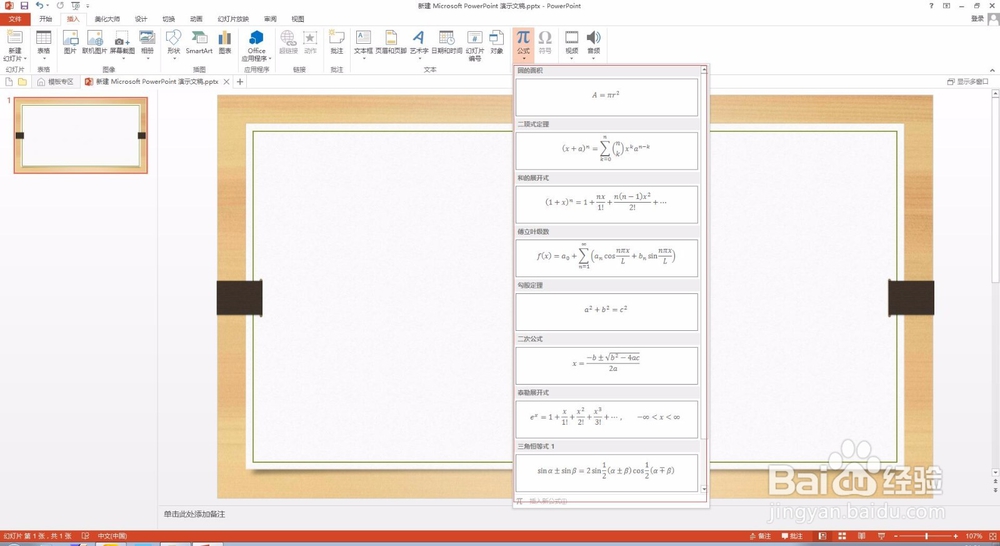Click the zoom in plus button
The height and width of the screenshot is (546, 1000).
coord(955,536)
